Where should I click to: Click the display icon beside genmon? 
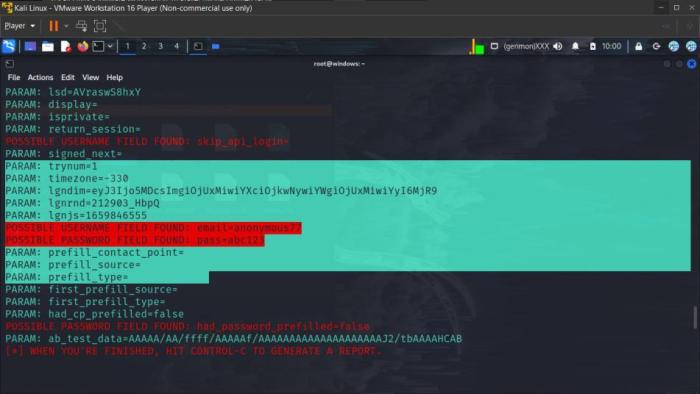click(494, 46)
